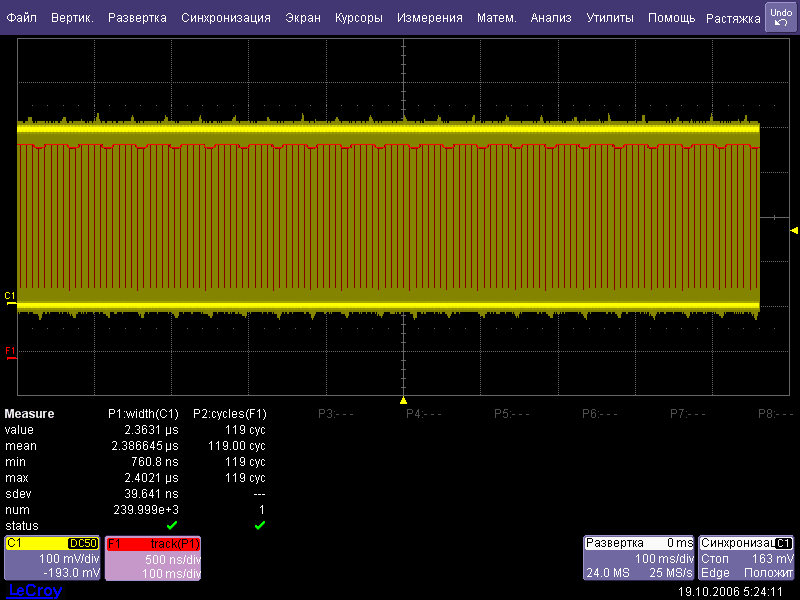Click the LeCroy logo
Image resolution: width=800 pixels, height=600 pixels.
coord(35,591)
